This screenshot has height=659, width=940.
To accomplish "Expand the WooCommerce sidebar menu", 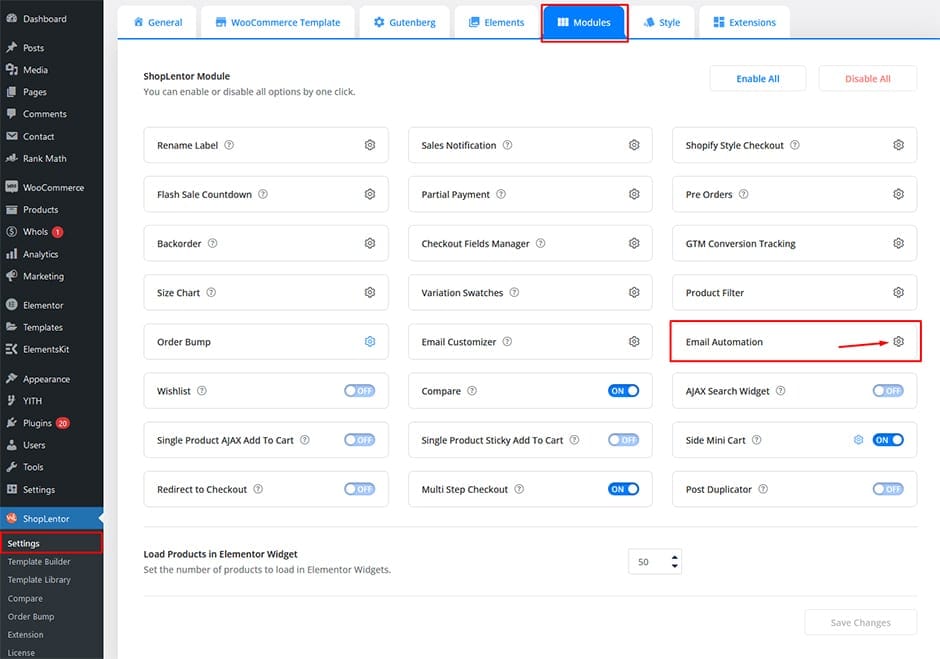I will coord(55,186).
